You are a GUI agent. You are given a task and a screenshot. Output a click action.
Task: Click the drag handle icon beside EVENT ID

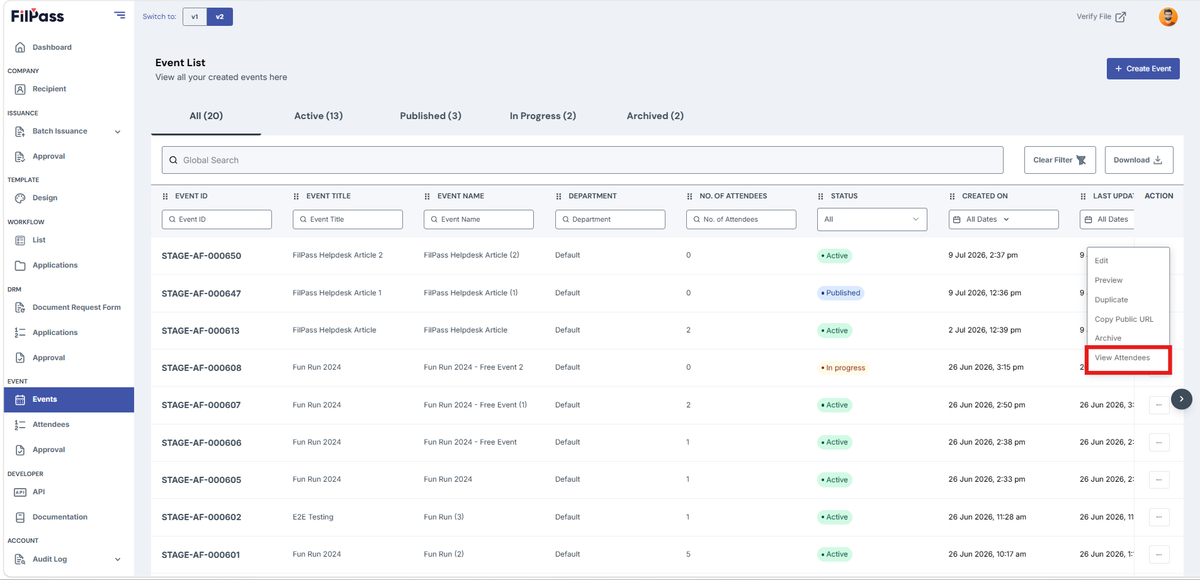[166, 196]
